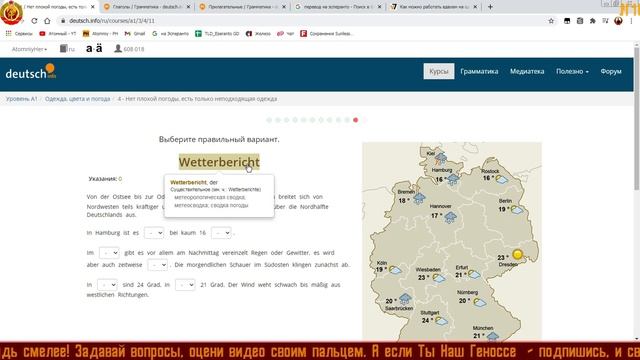Image resolution: width=640 pixels, height=360 pixels.
Task: Click the deutsch.info logo
Action: tap(31, 72)
